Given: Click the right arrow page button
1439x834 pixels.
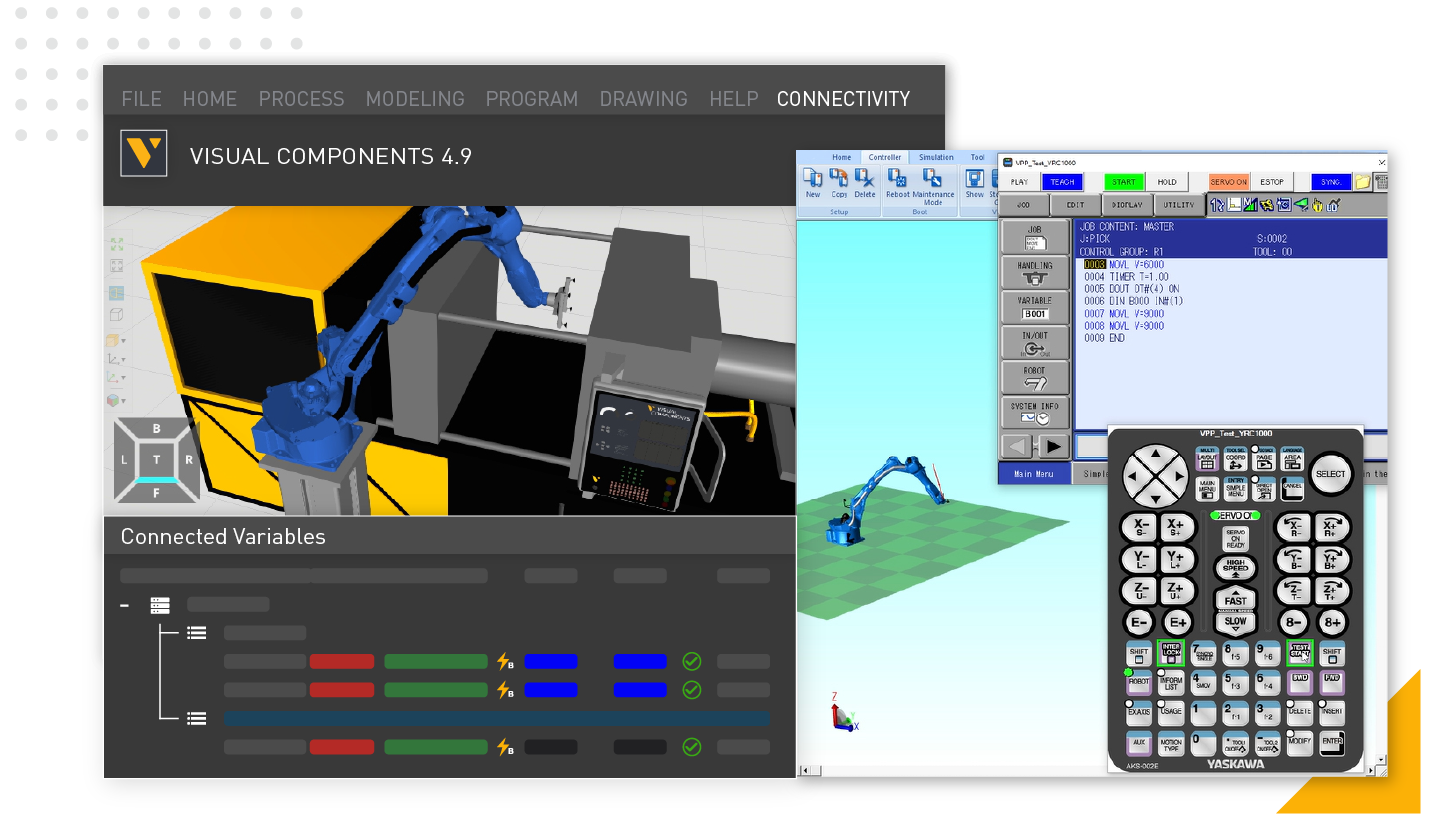Looking at the screenshot, I should 1054,446.
